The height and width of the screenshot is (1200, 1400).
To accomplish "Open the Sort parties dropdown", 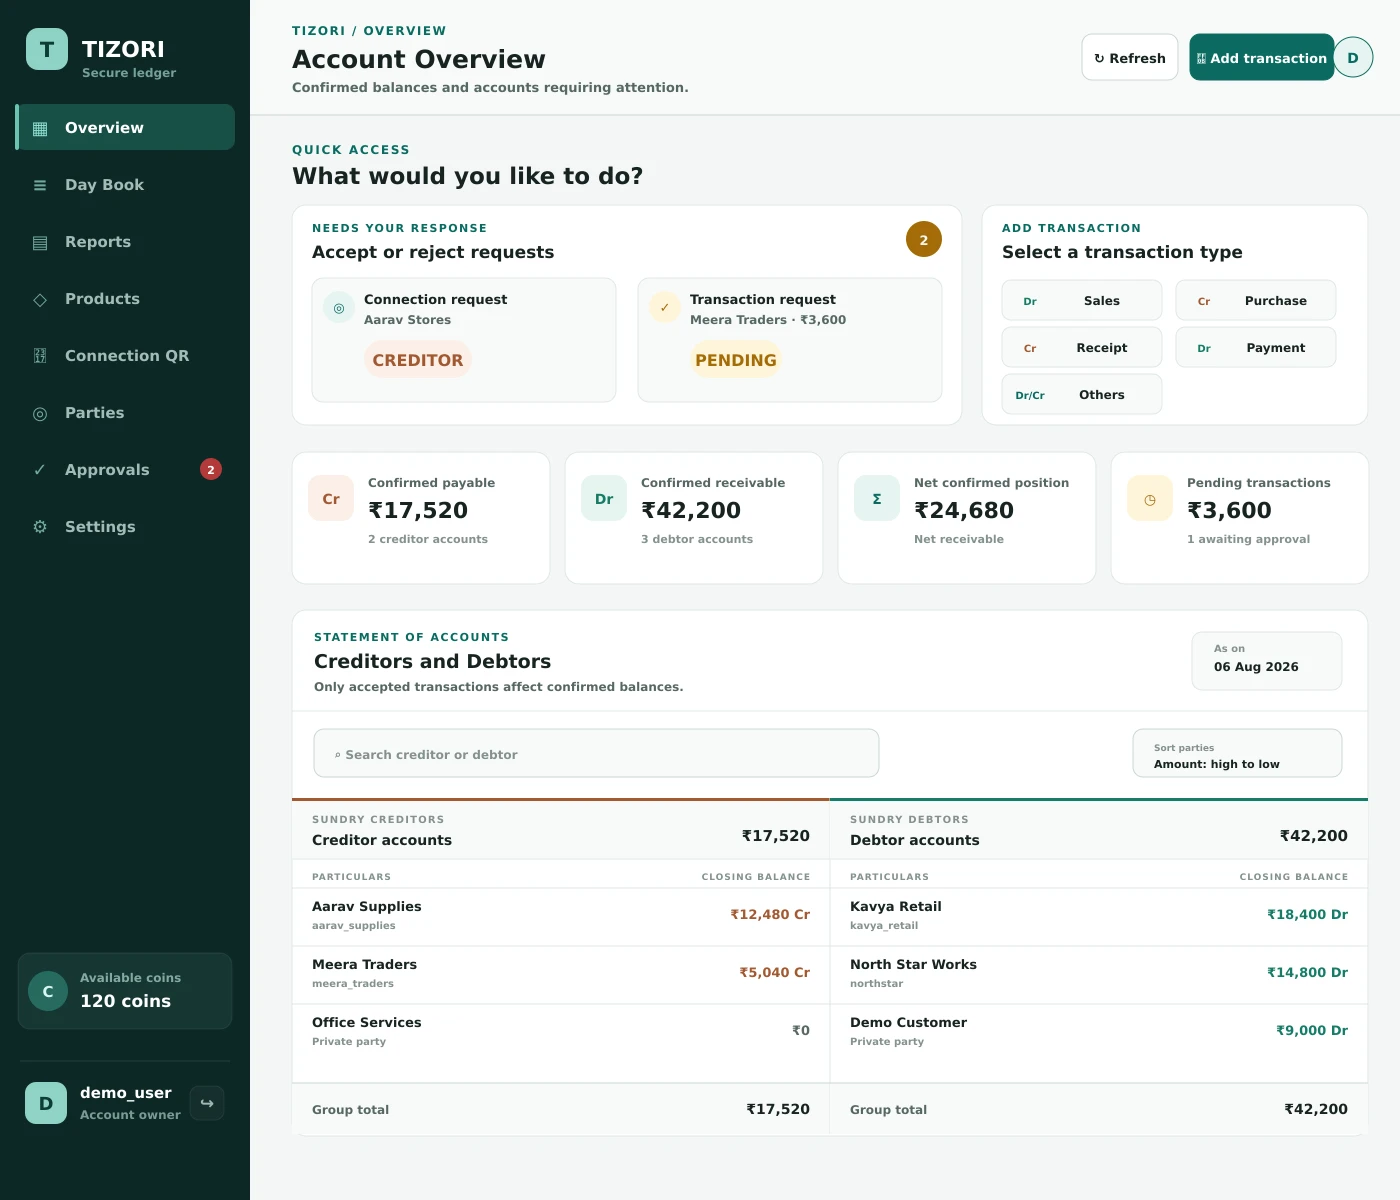I will 1237,753.
